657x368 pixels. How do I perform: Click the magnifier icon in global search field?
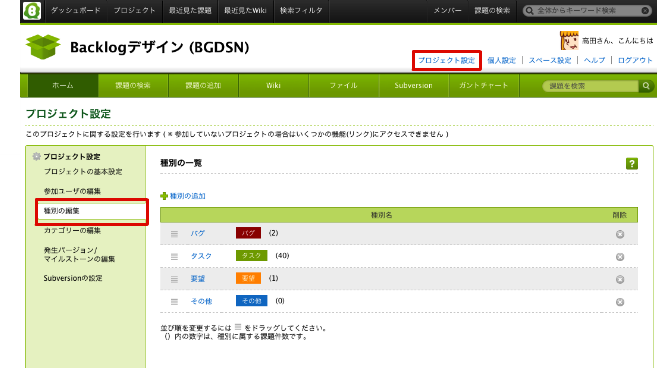530,10
